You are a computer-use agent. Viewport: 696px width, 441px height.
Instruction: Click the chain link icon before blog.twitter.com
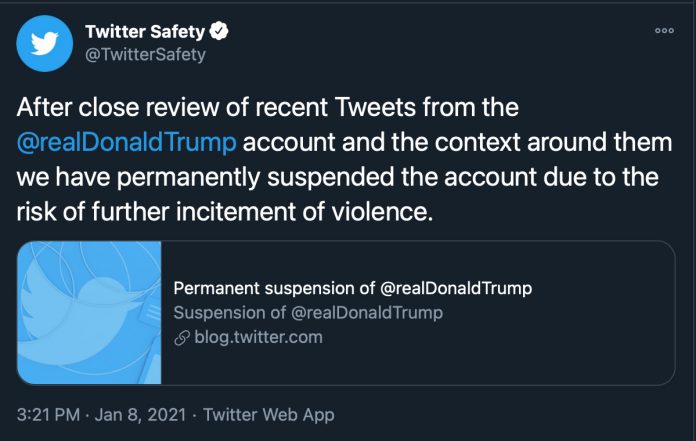(182, 338)
